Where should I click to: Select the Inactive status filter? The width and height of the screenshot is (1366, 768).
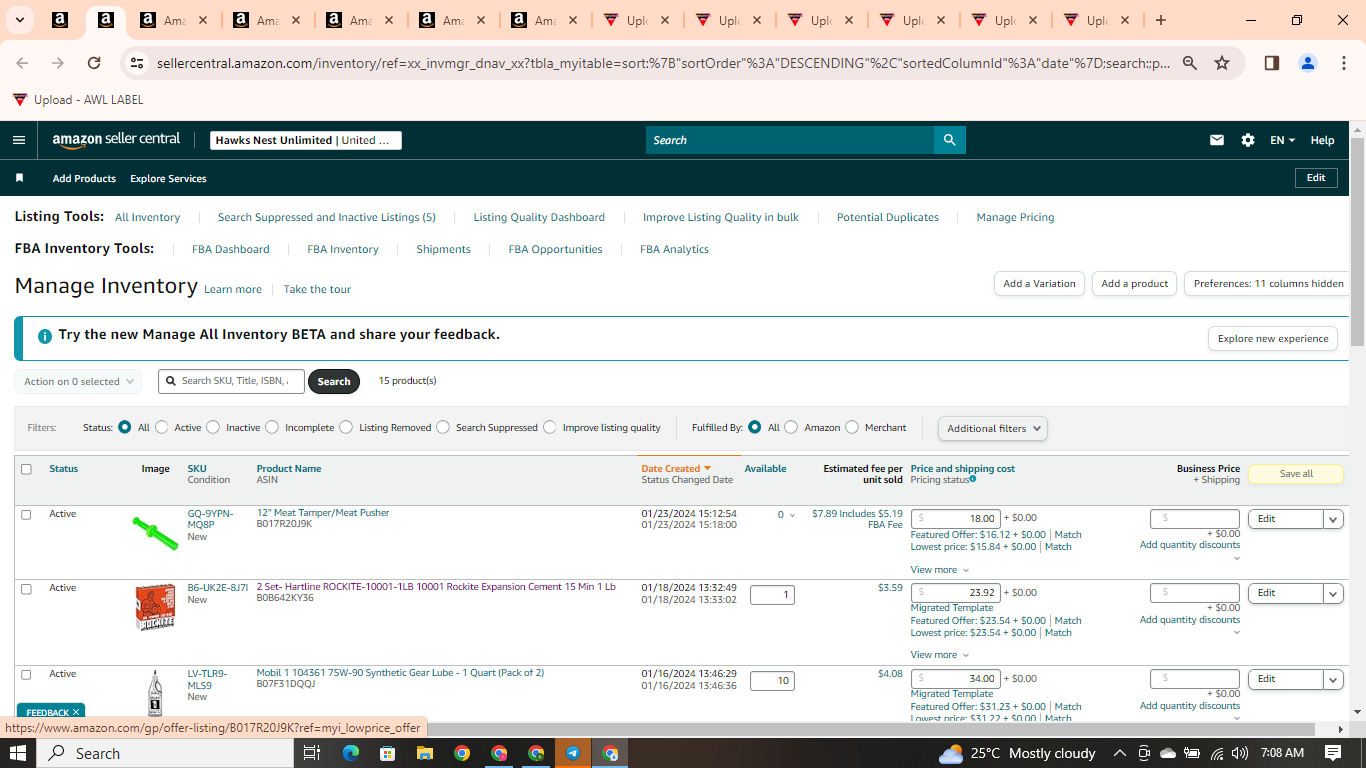coord(213,427)
